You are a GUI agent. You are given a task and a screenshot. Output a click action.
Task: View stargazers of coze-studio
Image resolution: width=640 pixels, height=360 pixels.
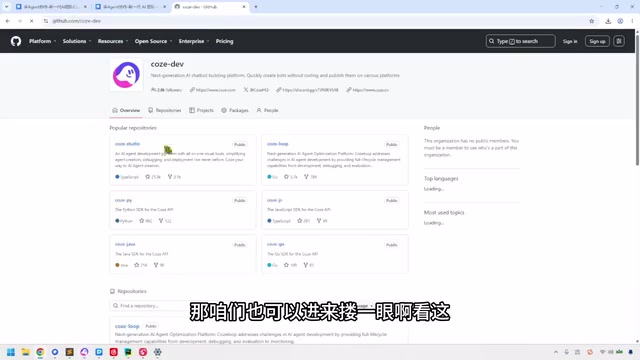(153, 177)
